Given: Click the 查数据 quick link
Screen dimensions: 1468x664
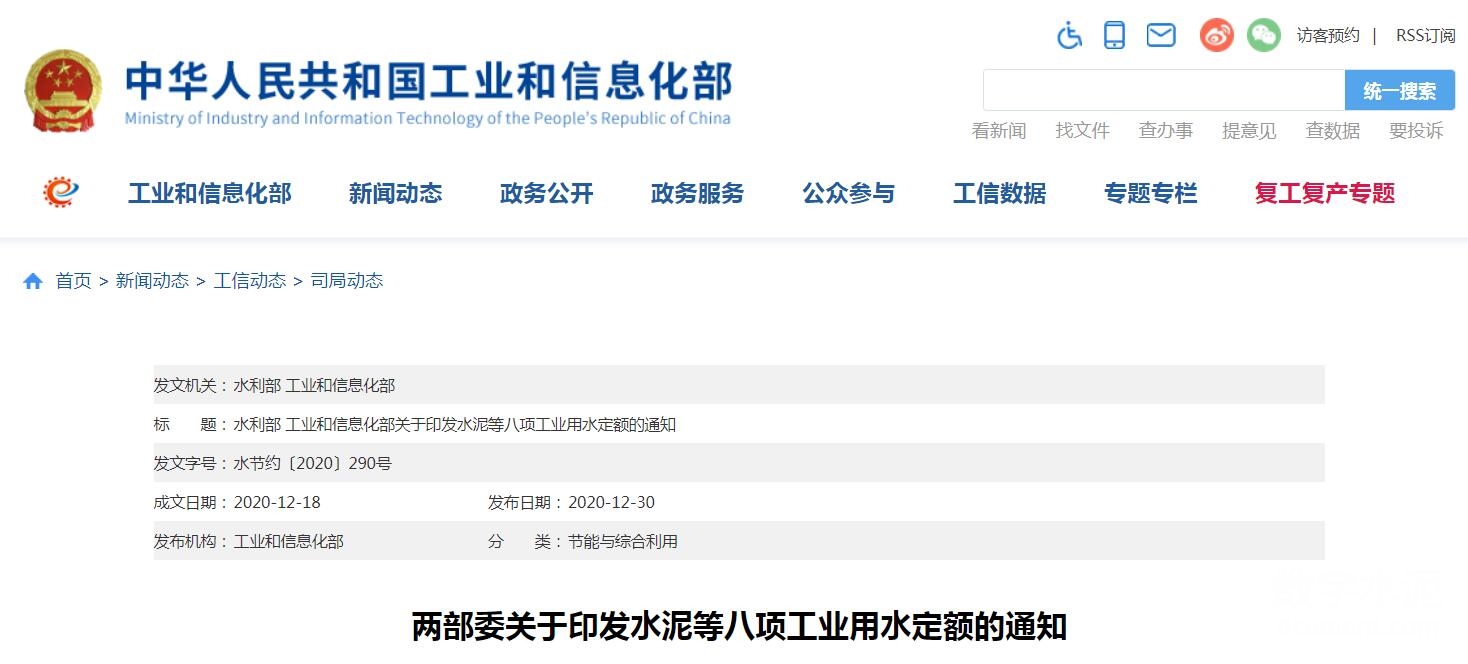Looking at the screenshot, I should pyautogui.click(x=1332, y=131).
